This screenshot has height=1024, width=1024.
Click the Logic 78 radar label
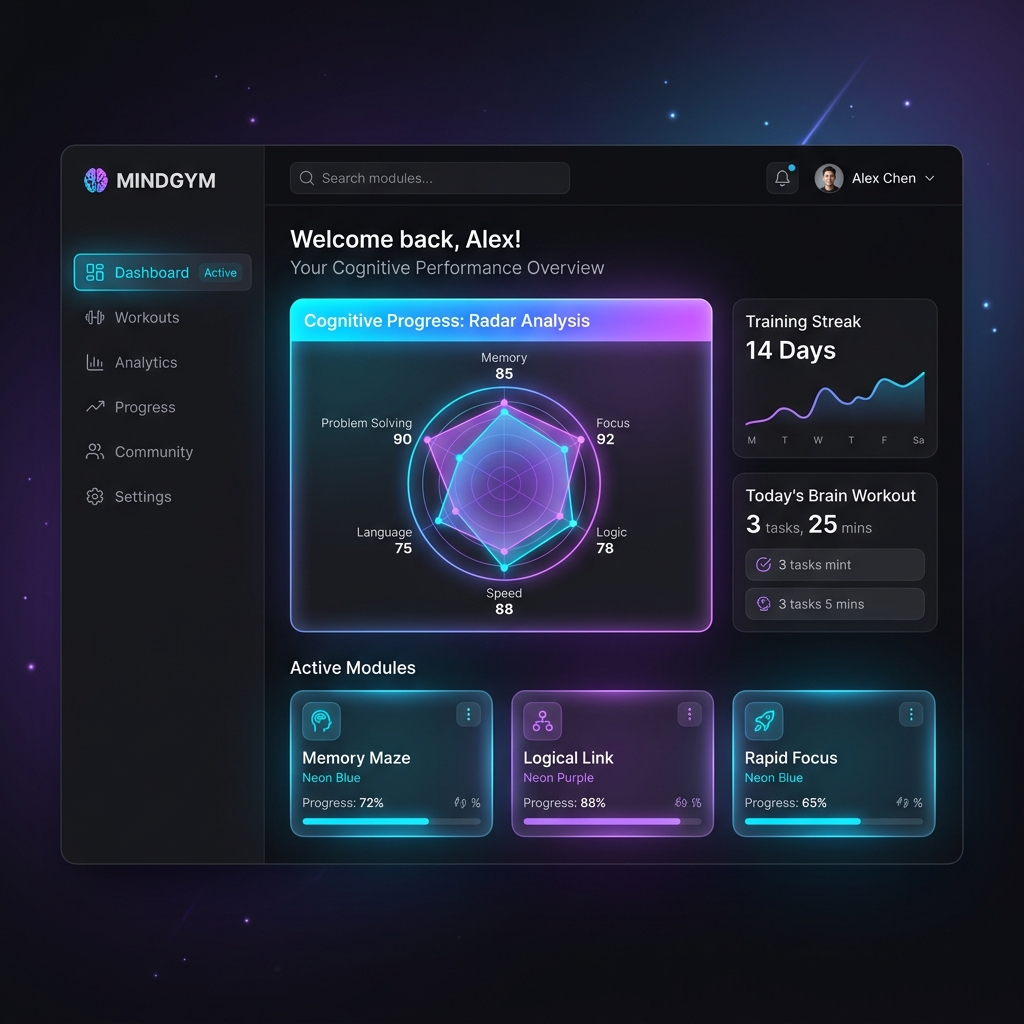point(611,540)
